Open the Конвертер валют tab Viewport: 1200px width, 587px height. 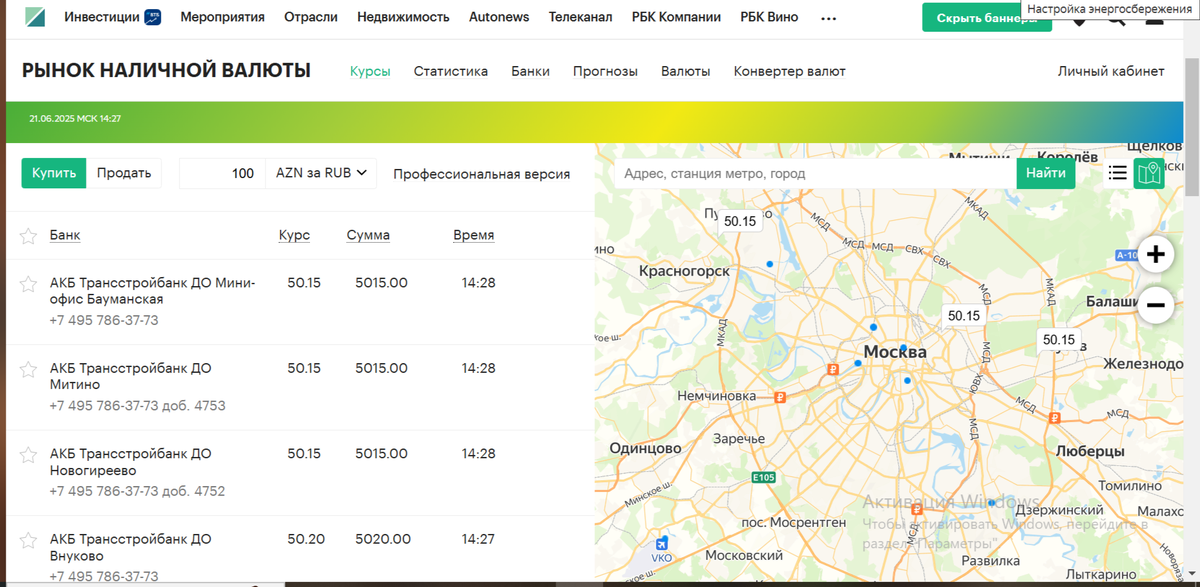point(790,71)
